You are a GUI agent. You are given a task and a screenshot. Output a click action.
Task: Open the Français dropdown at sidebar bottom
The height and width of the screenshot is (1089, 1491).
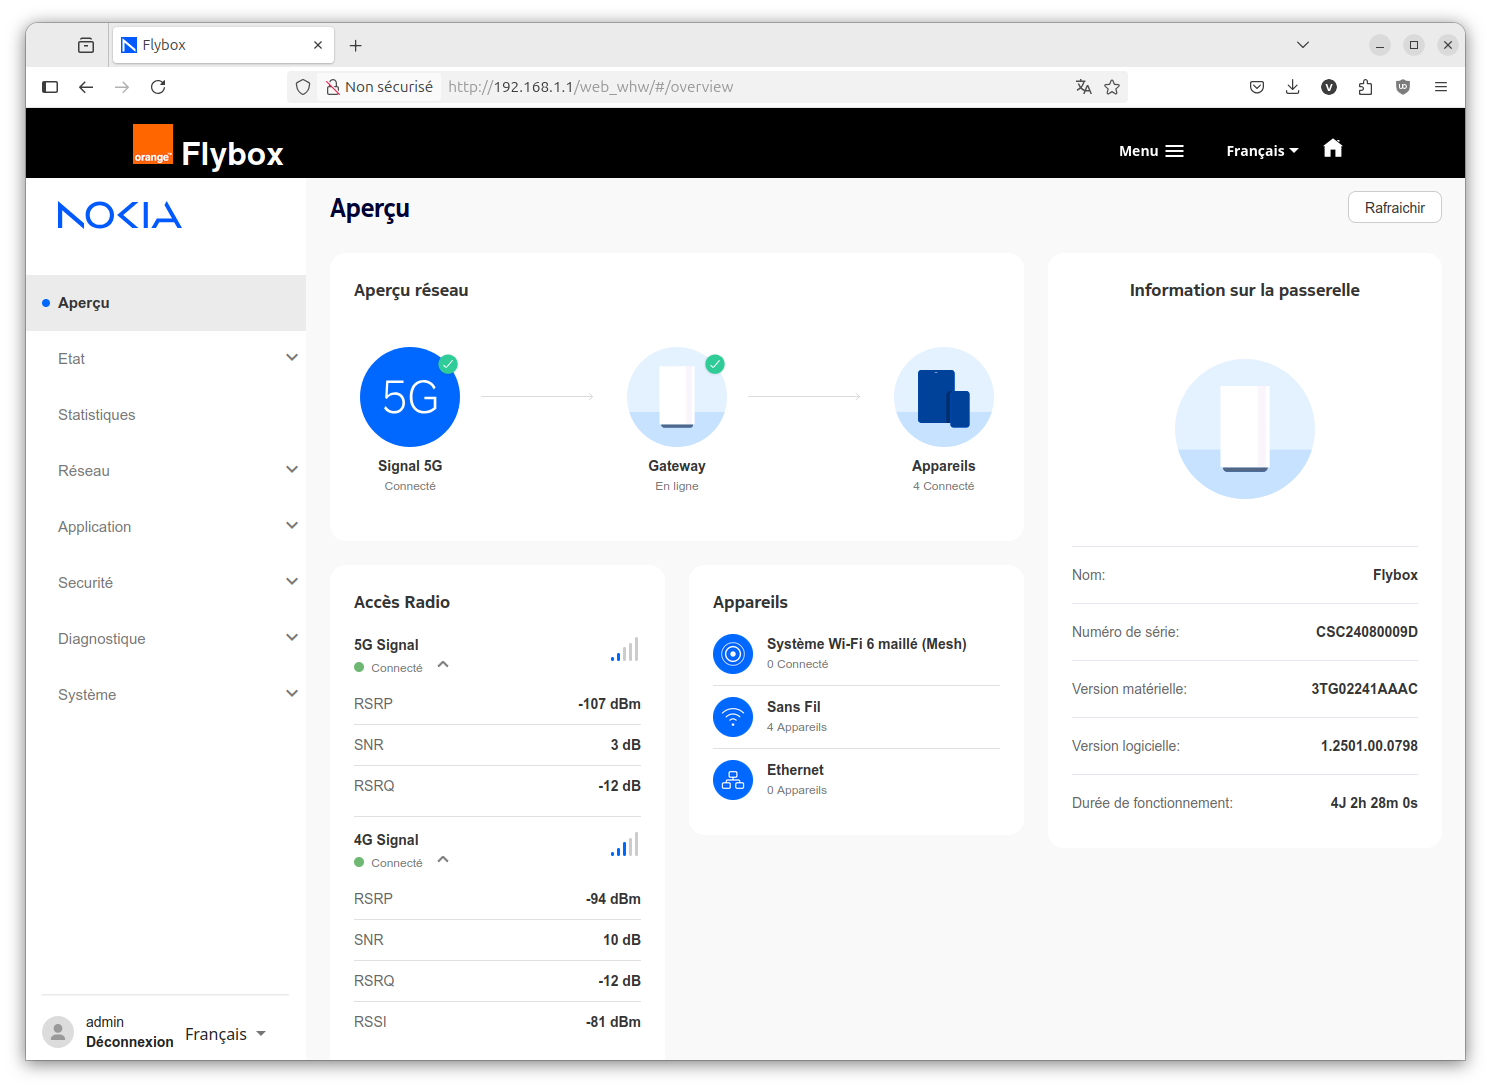[226, 1034]
